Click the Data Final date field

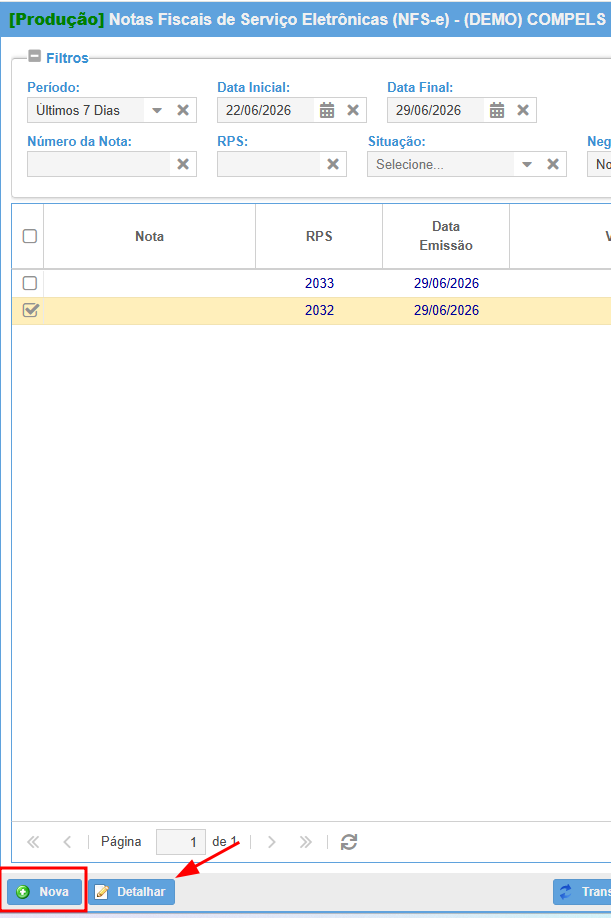point(435,110)
